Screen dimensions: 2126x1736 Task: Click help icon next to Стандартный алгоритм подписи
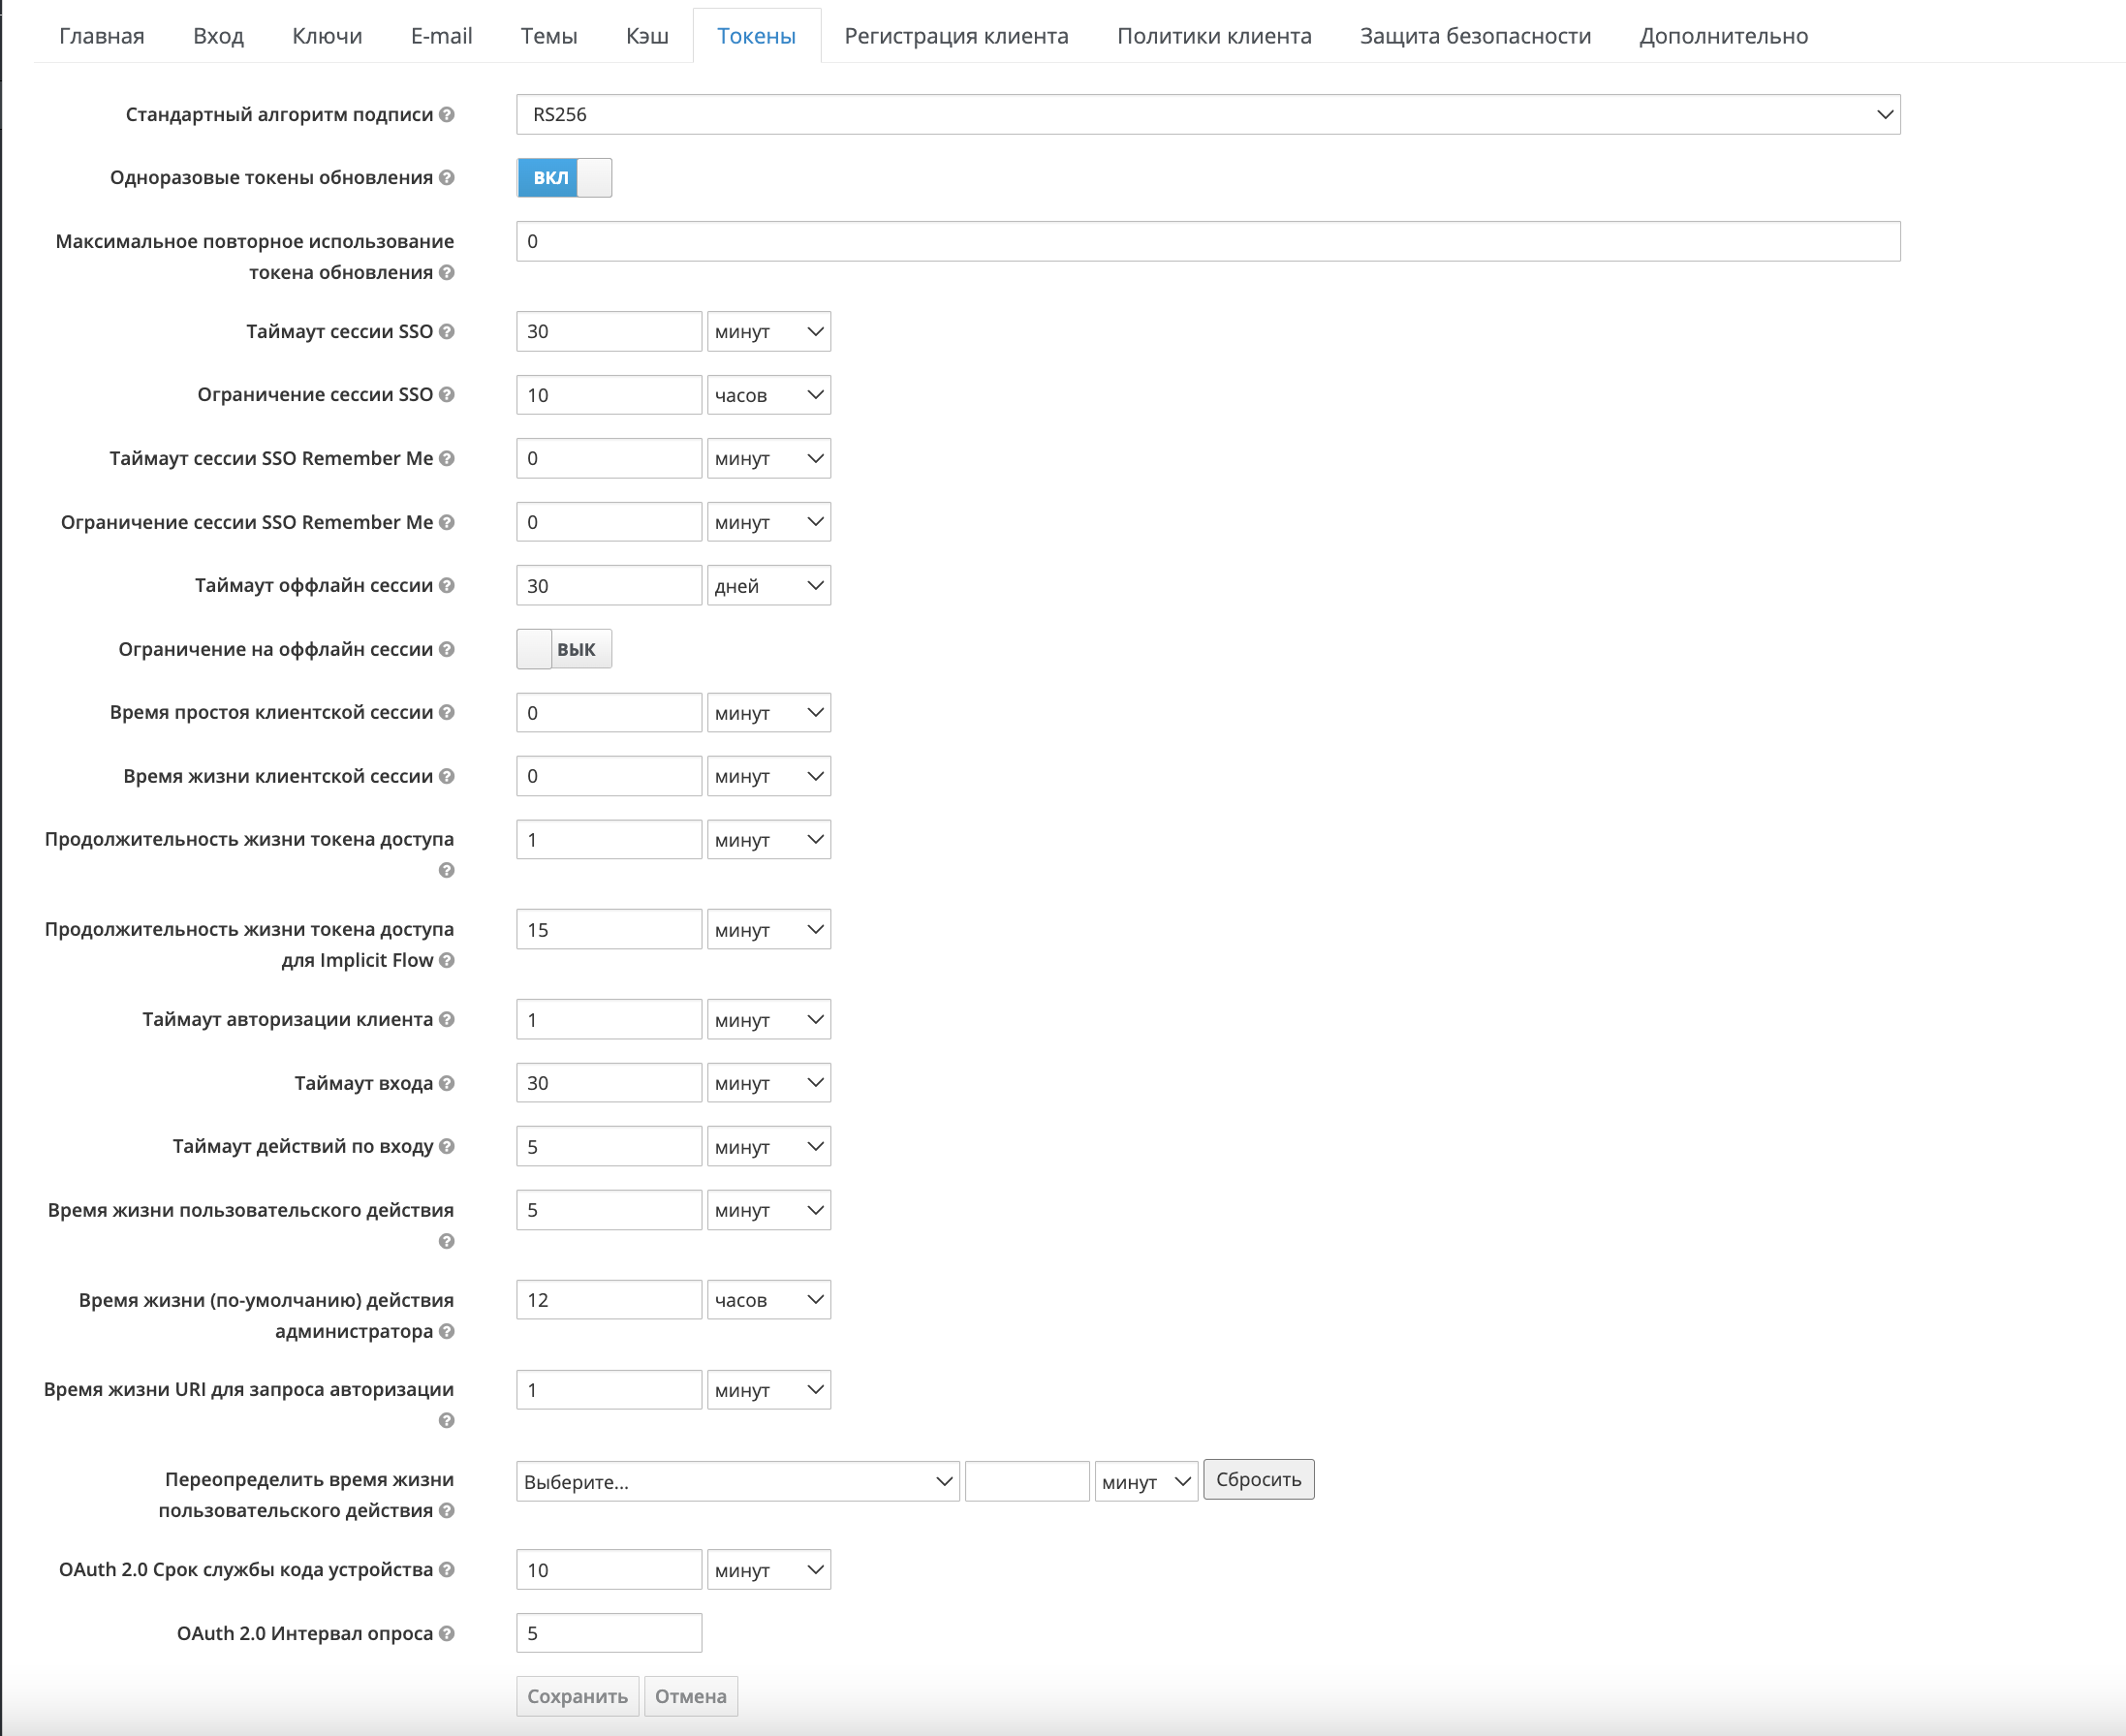[x=447, y=115]
